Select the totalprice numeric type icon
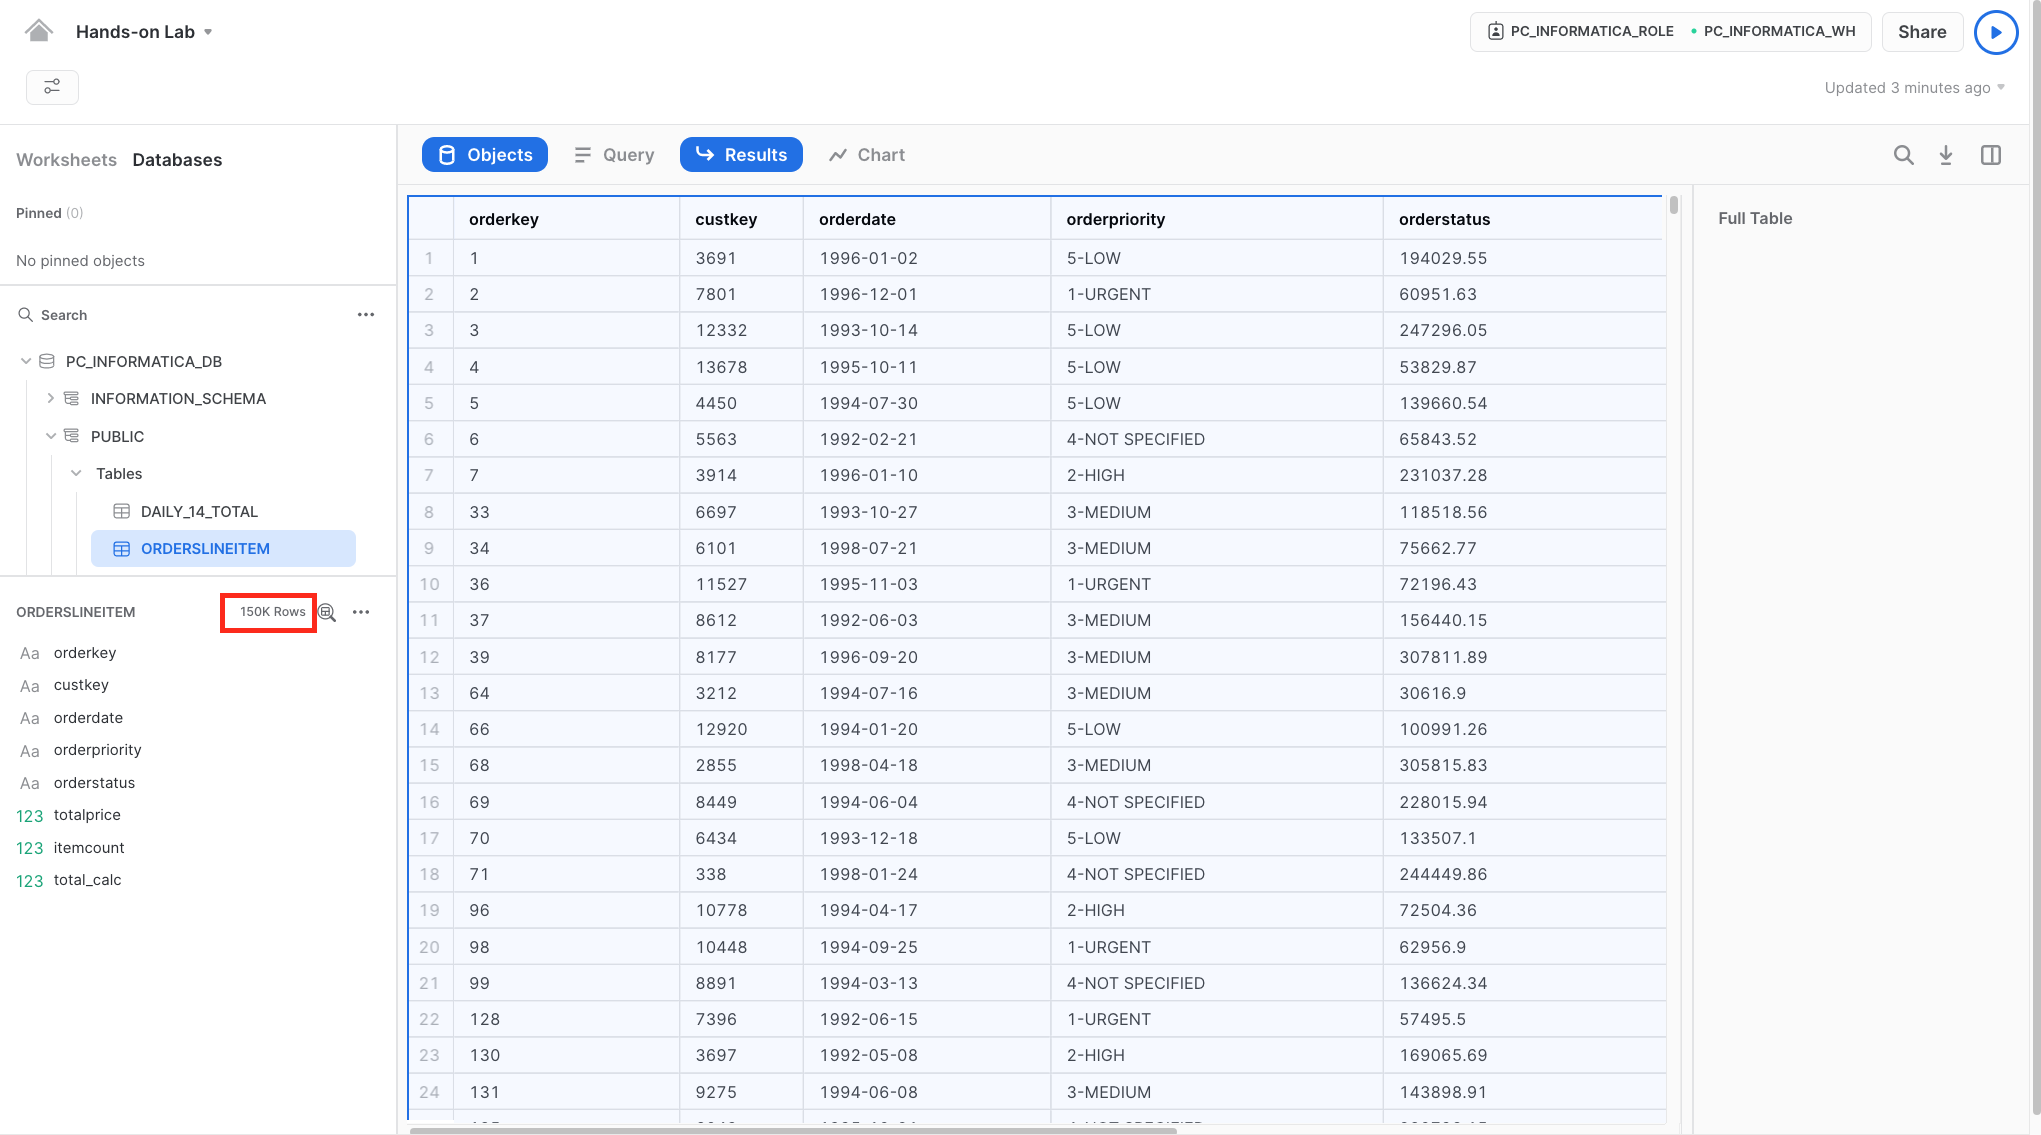This screenshot has height=1135, width=2041. click(30, 816)
